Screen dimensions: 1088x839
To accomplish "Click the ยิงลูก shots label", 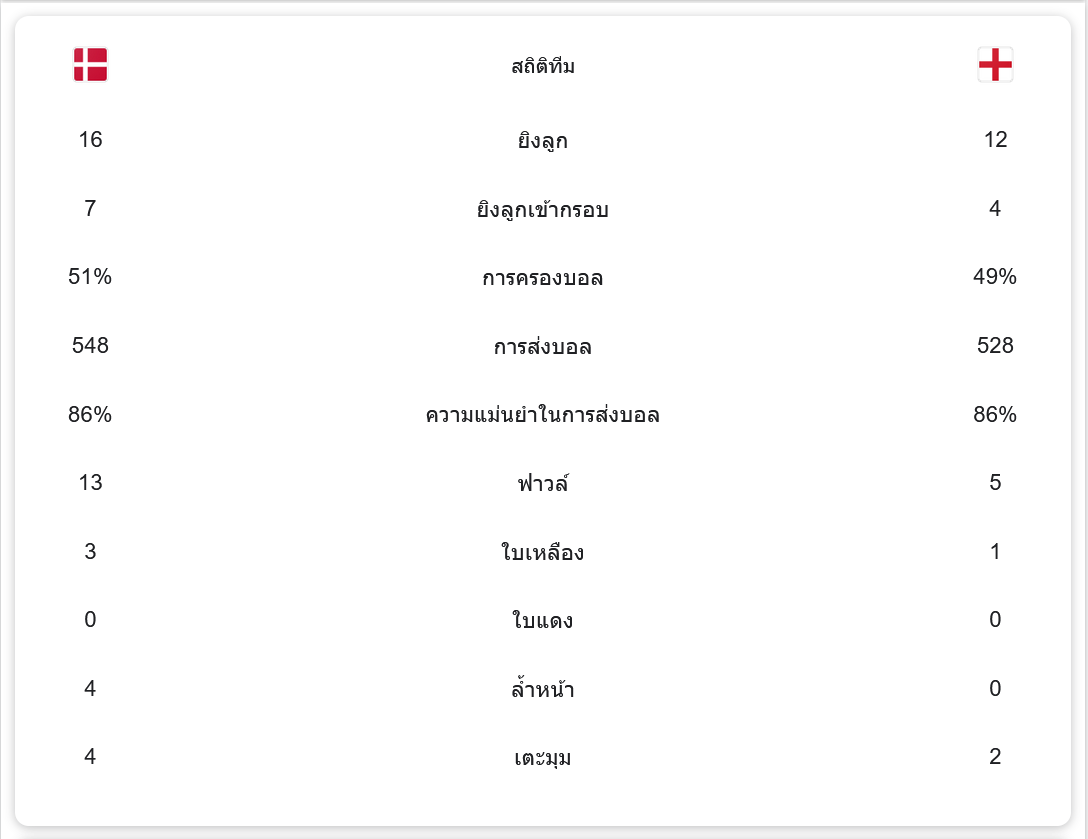I will pyautogui.click(x=543, y=141).
